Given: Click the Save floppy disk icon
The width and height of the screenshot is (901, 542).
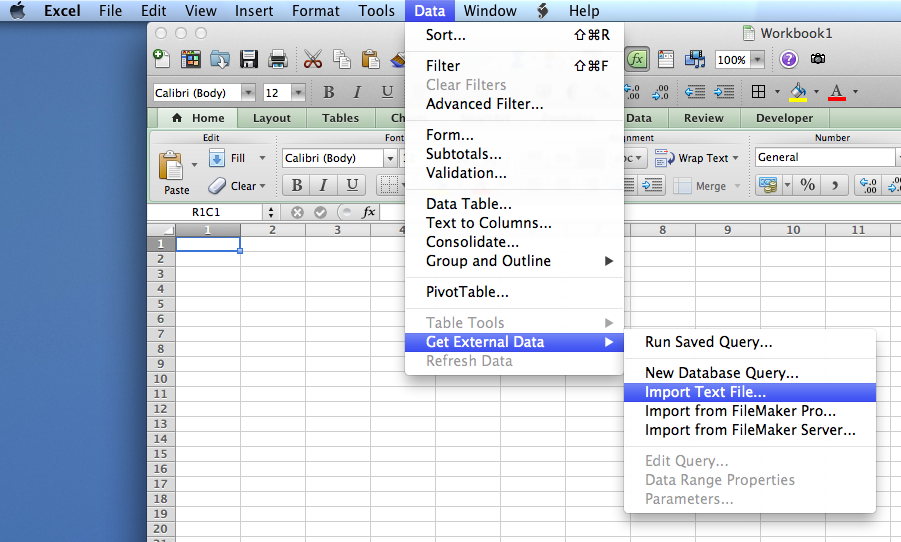Looking at the screenshot, I should point(249,59).
